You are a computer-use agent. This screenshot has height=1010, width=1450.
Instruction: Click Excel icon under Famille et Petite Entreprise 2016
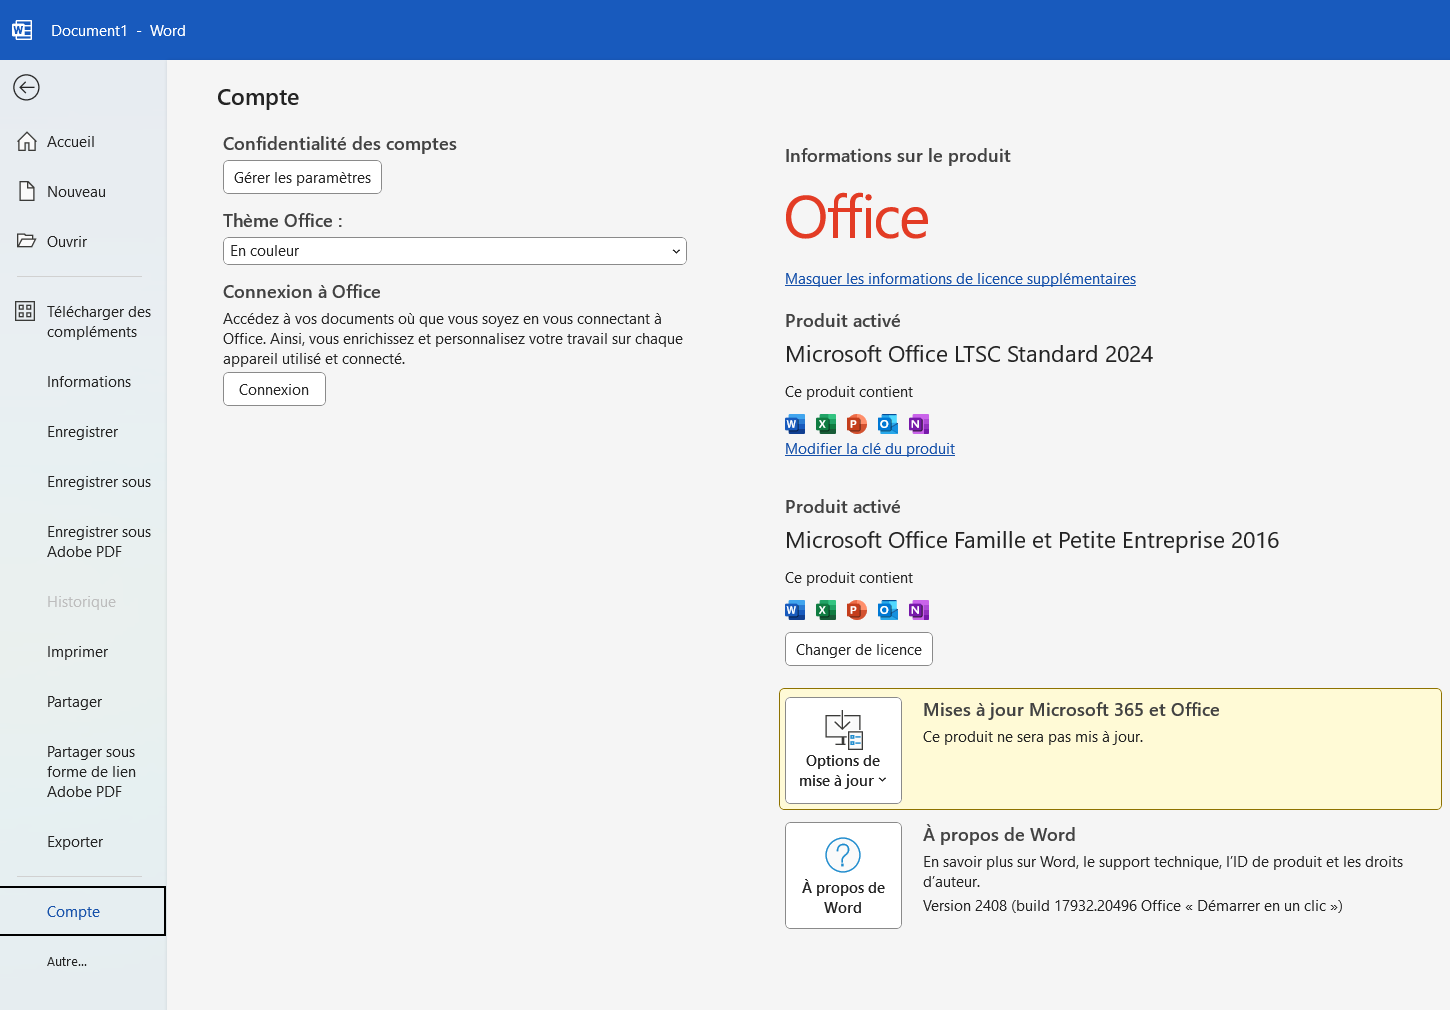(826, 610)
